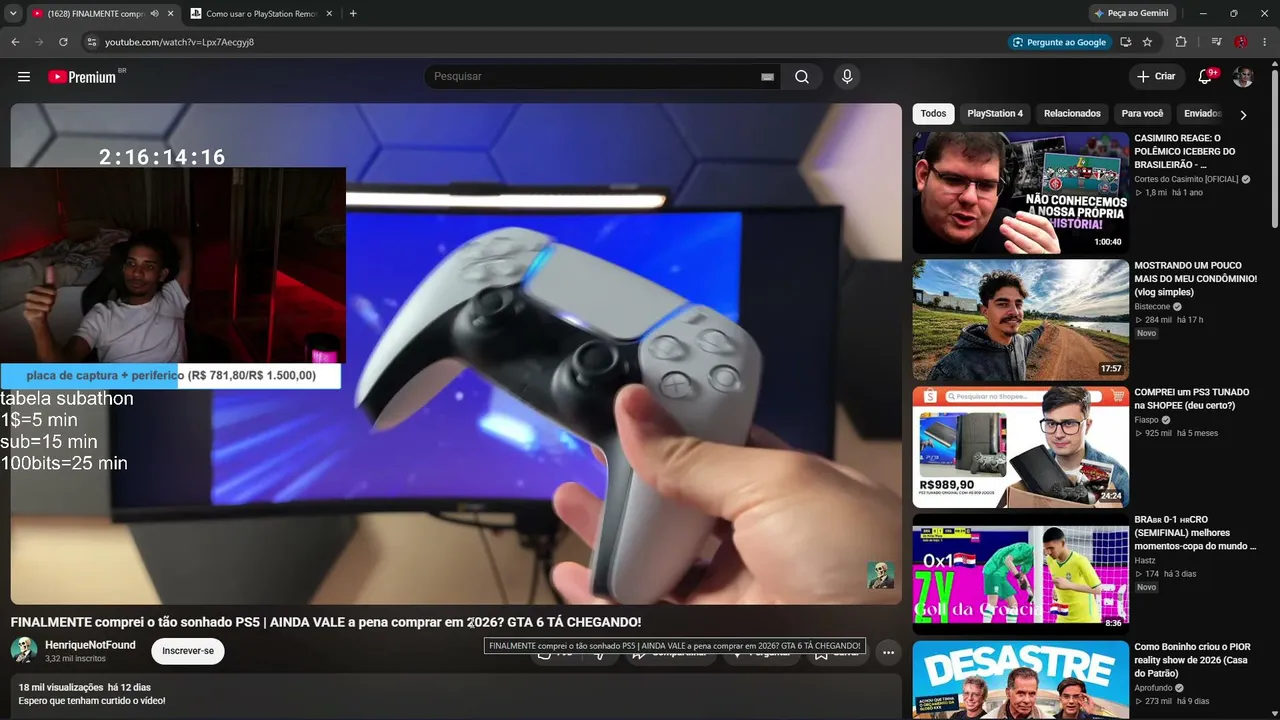Bookmark this page with the star
The width and height of the screenshot is (1280, 720).
coord(1147,42)
